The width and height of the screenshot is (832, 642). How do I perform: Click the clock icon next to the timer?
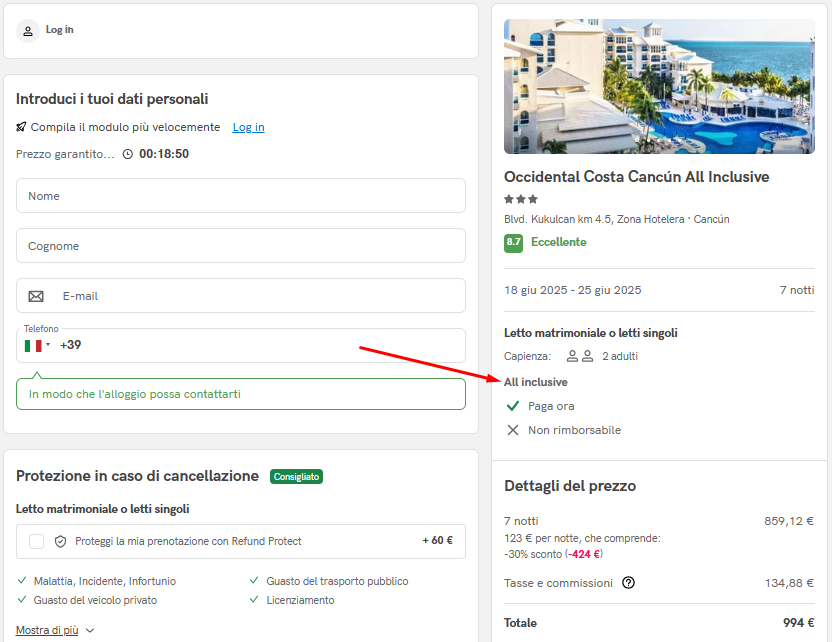(128, 154)
